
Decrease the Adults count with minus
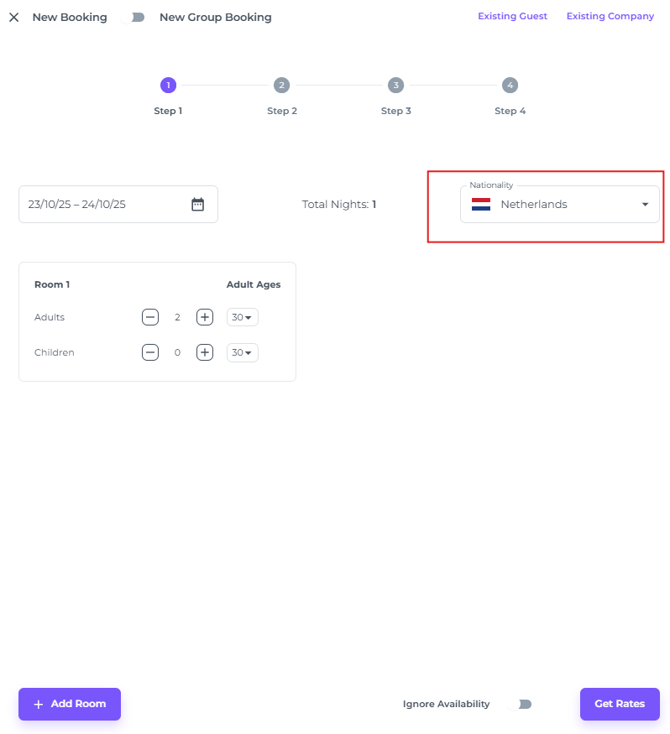coord(150,317)
